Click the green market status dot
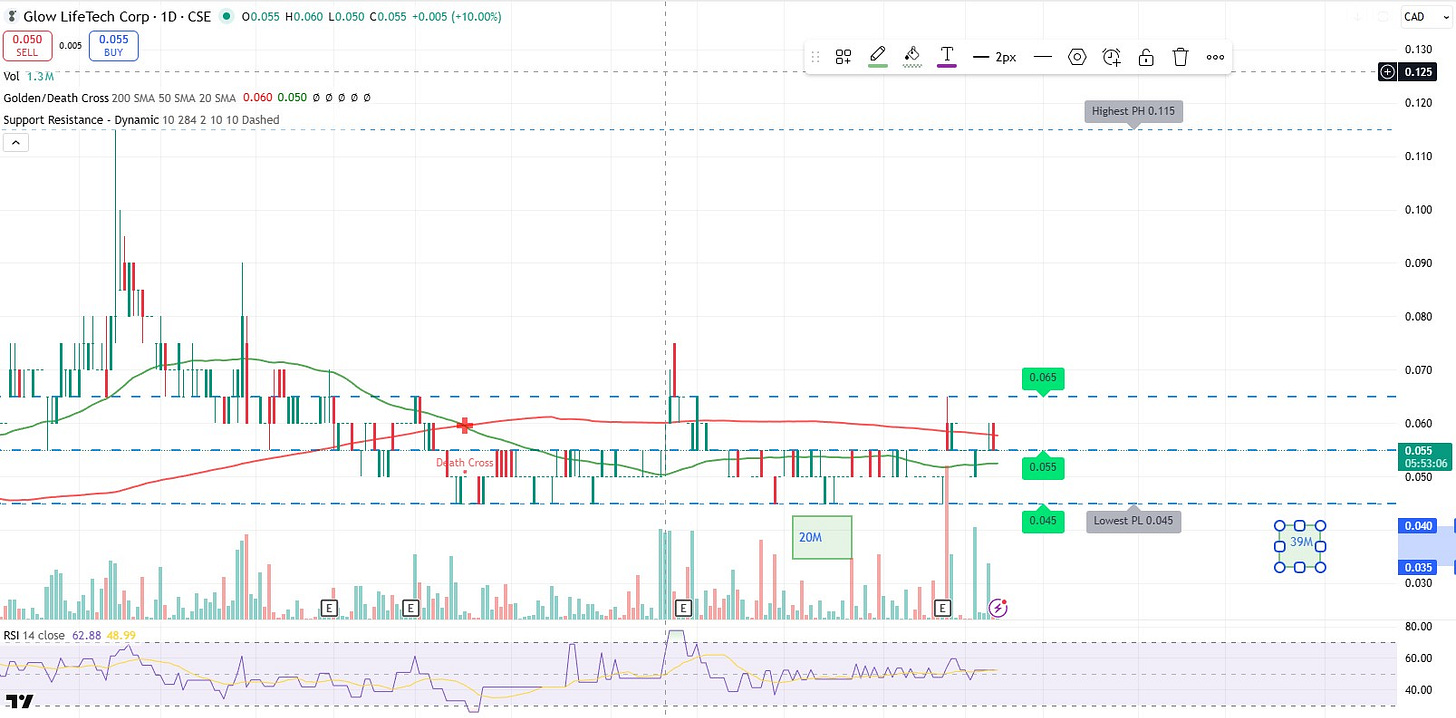The height and width of the screenshot is (718, 1456). point(226,17)
